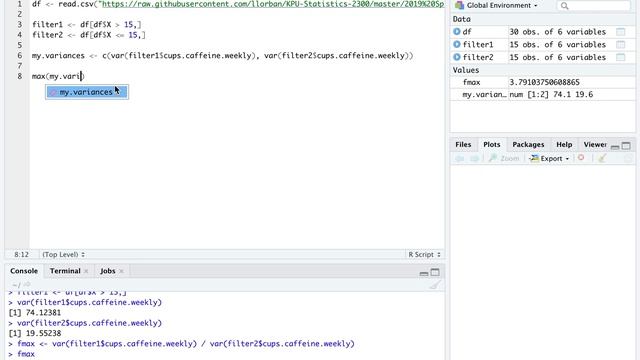Switch to the Viewer tab

pos(595,144)
